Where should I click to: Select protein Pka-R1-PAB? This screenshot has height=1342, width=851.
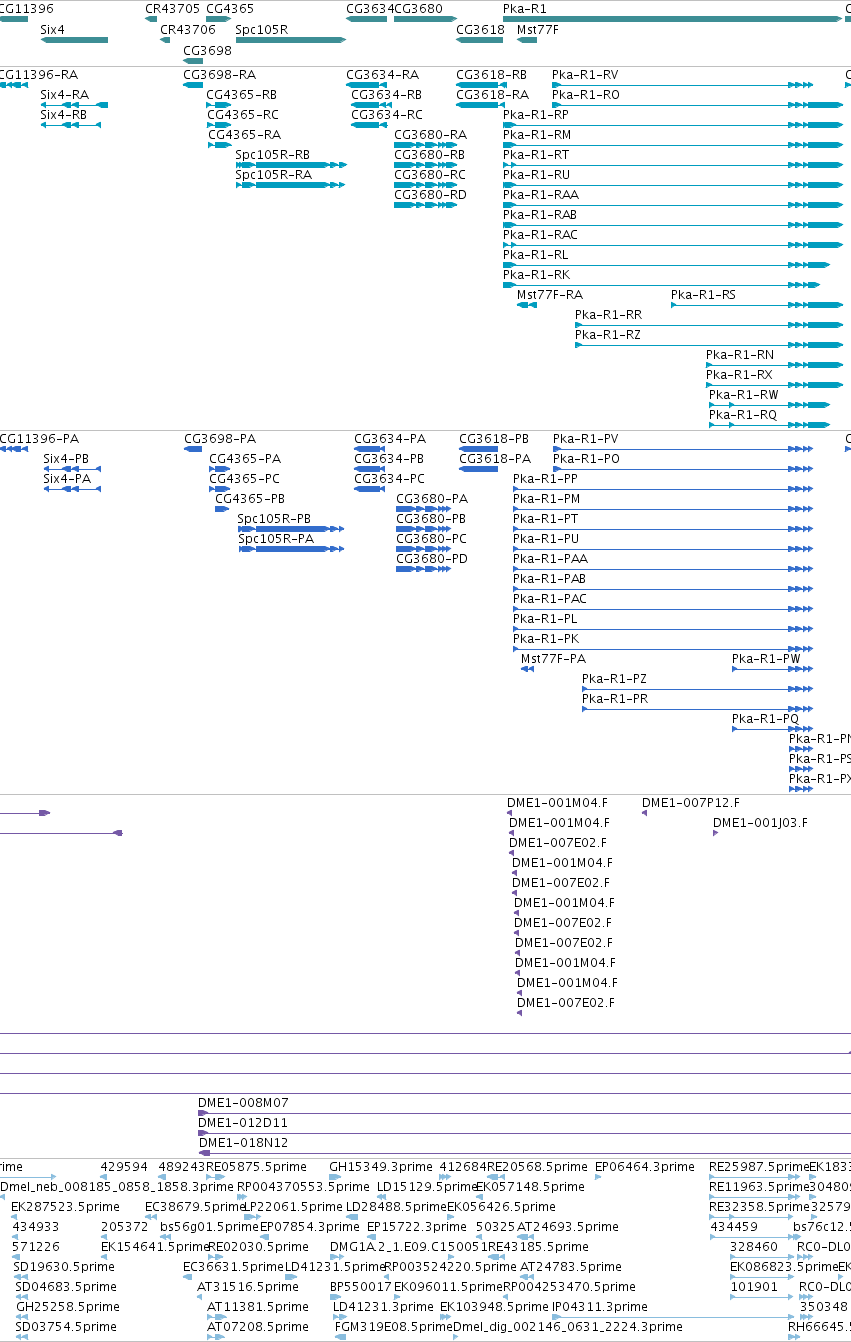(x=550, y=579)
